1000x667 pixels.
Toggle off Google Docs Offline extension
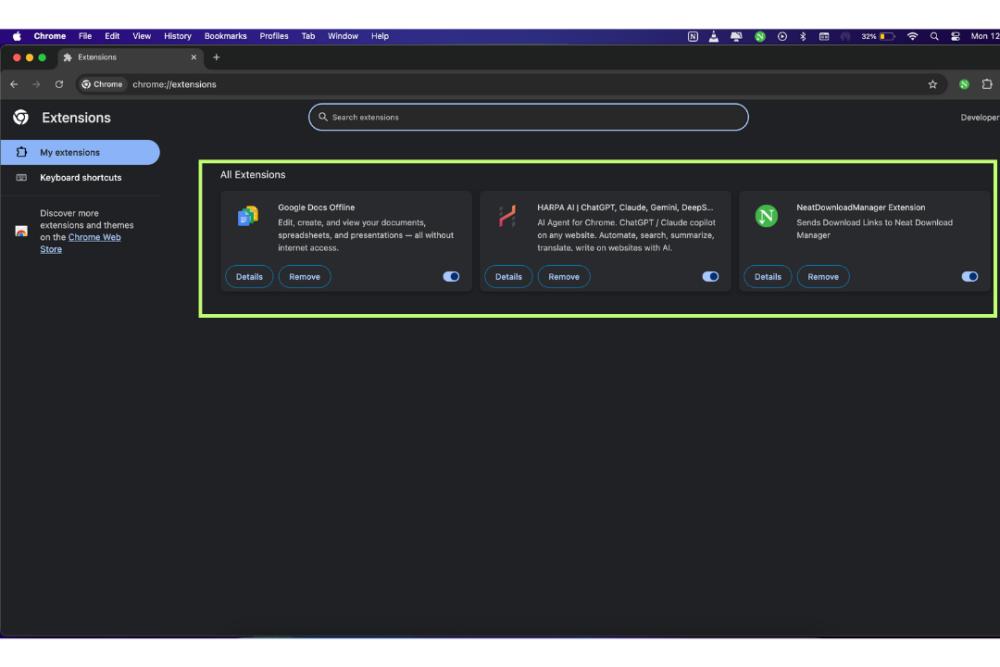point(451,277)
